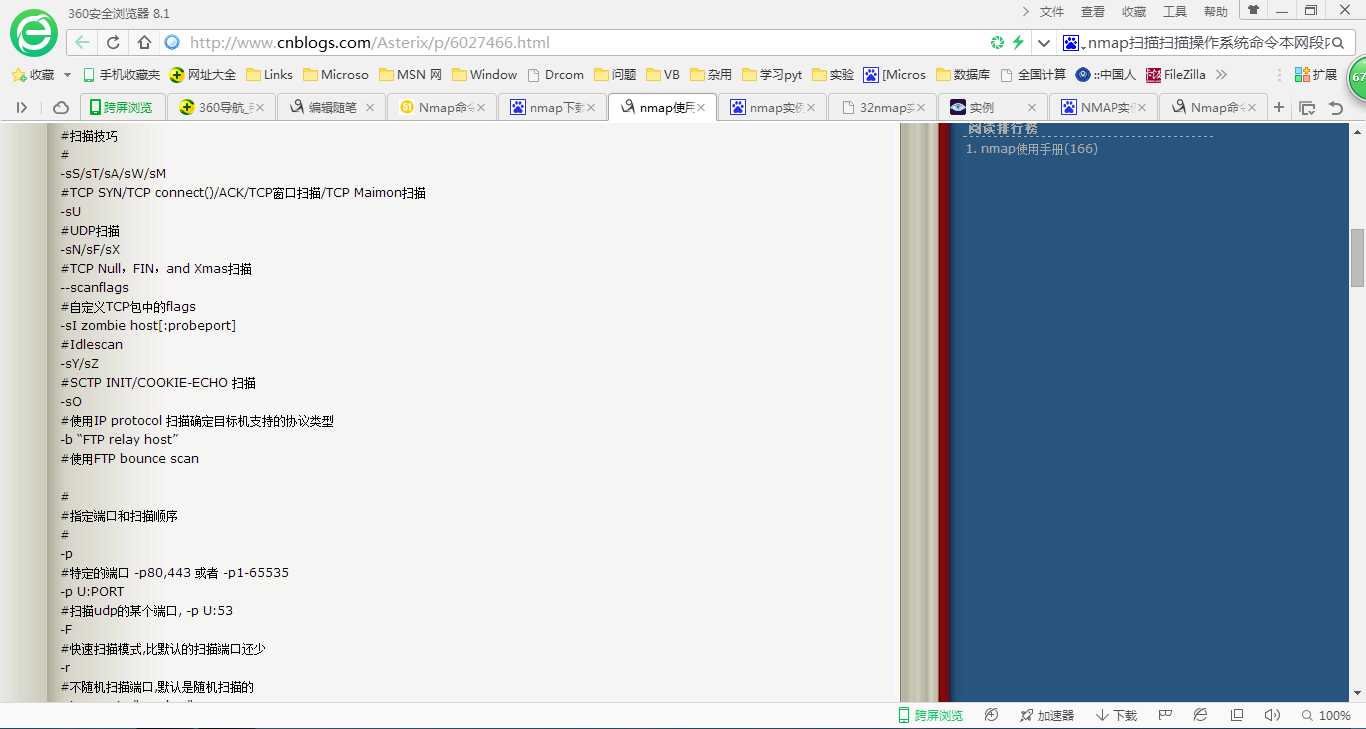Click the lightning speed mode icon
The width and height of the screenshot is (1366, 729).
pos(1018,42)
